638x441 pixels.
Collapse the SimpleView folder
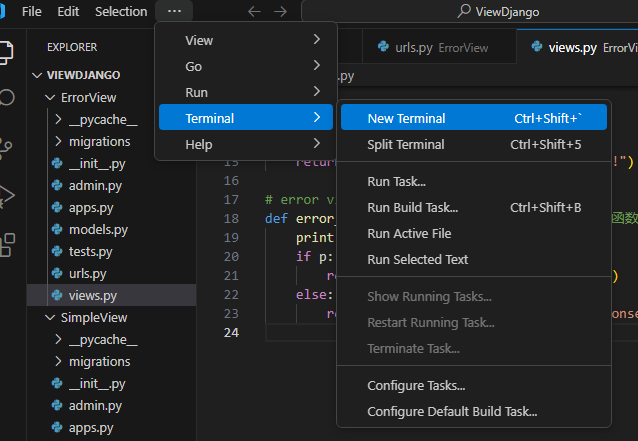[x=50, y=318]
